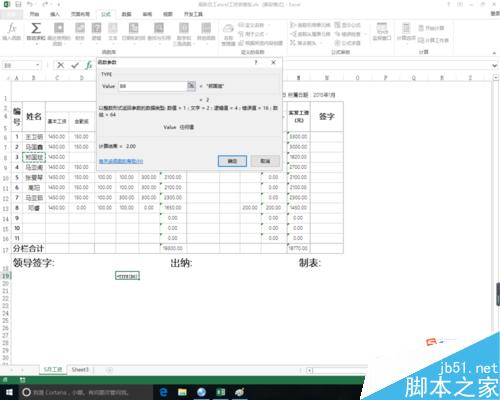Click the Excel icon on taskbar

tap(220, 392)
